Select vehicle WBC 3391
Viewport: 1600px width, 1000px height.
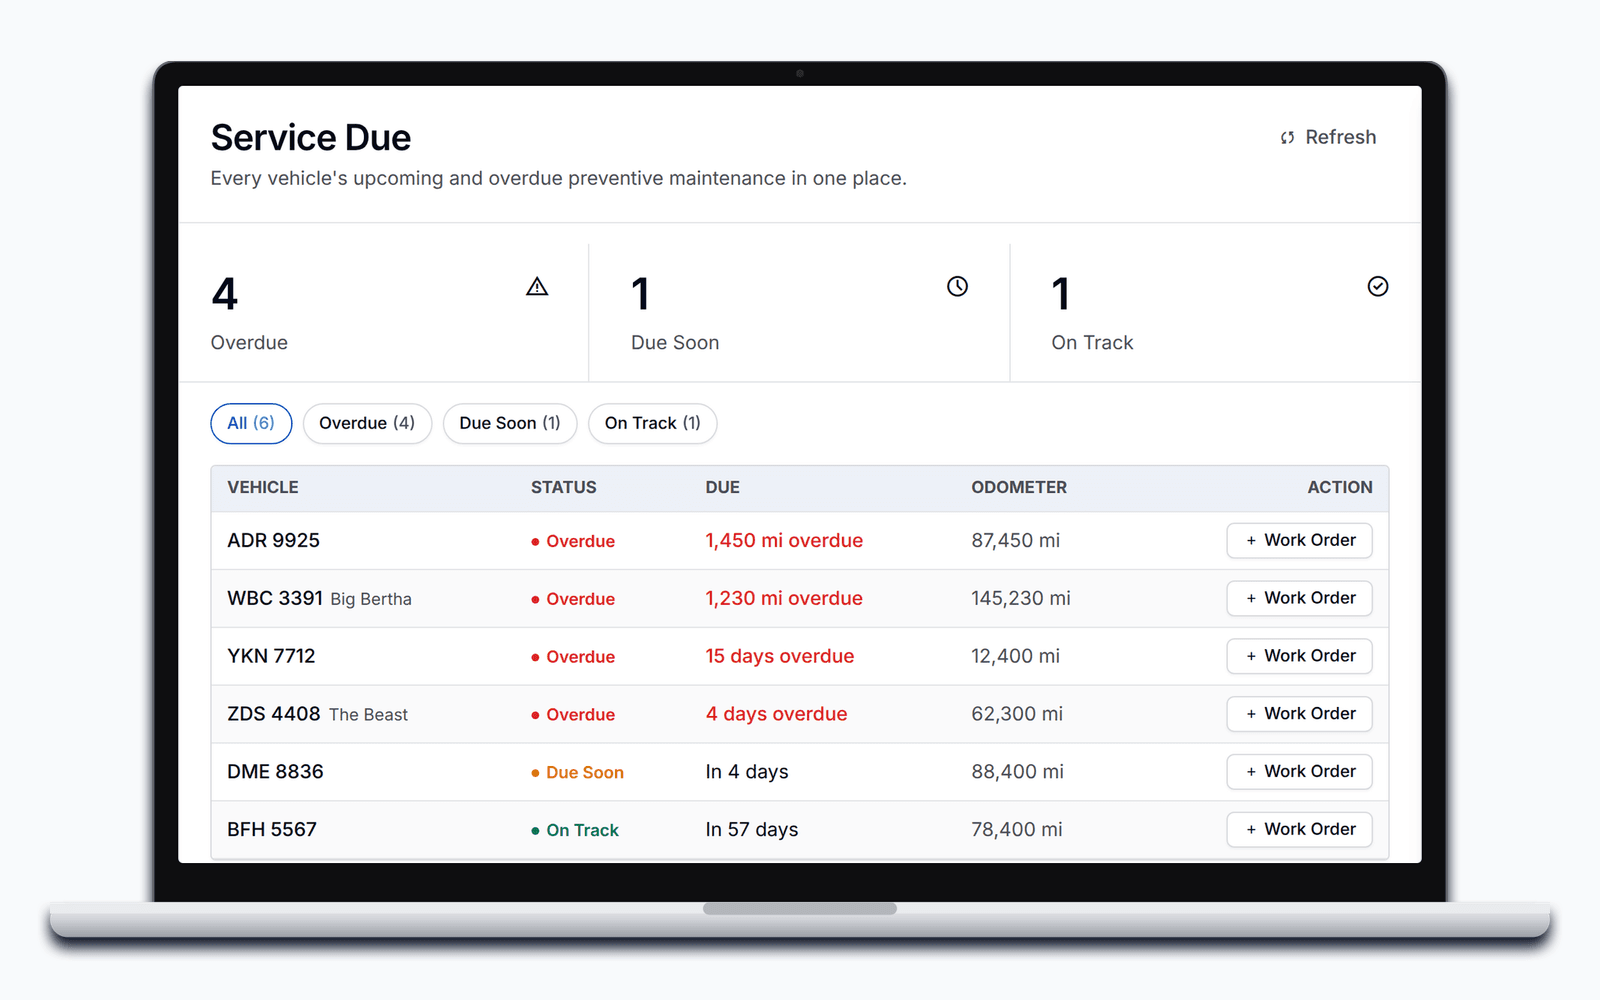275,598
